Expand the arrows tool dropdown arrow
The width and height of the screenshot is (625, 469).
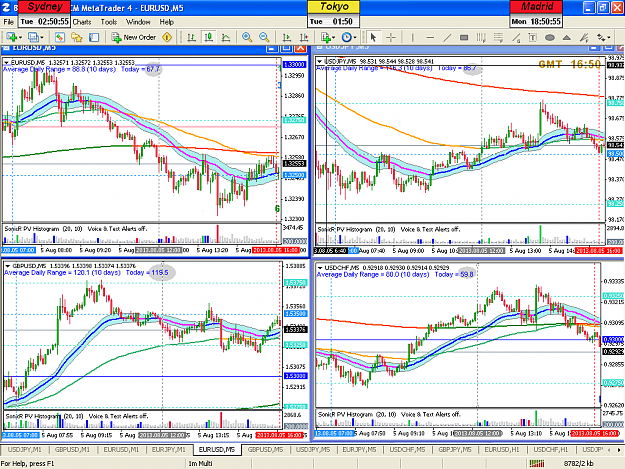[609, 37]
